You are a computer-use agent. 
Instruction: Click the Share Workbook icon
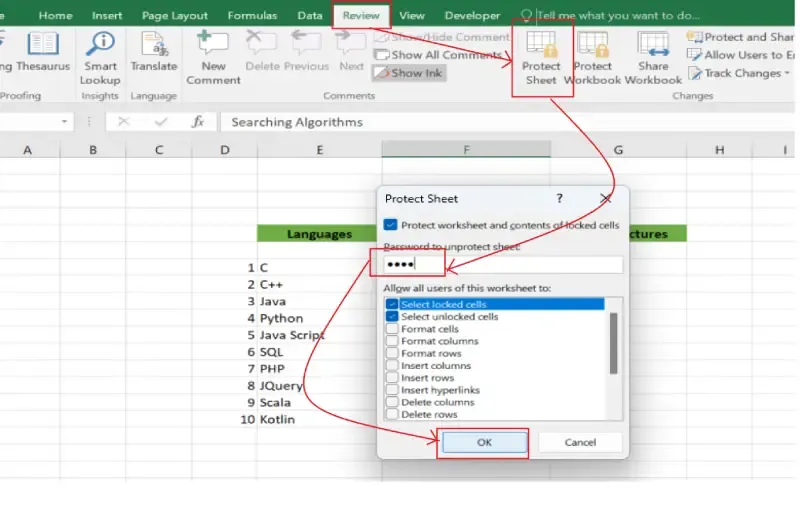(653, 58)
